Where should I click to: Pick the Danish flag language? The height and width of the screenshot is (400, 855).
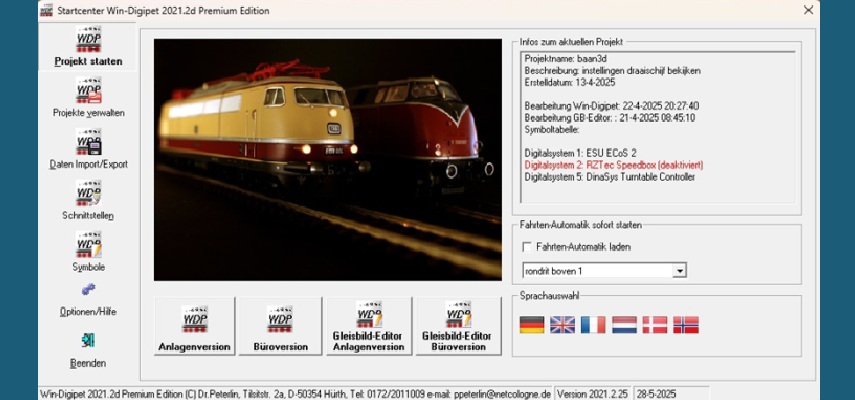coord(654,325)
